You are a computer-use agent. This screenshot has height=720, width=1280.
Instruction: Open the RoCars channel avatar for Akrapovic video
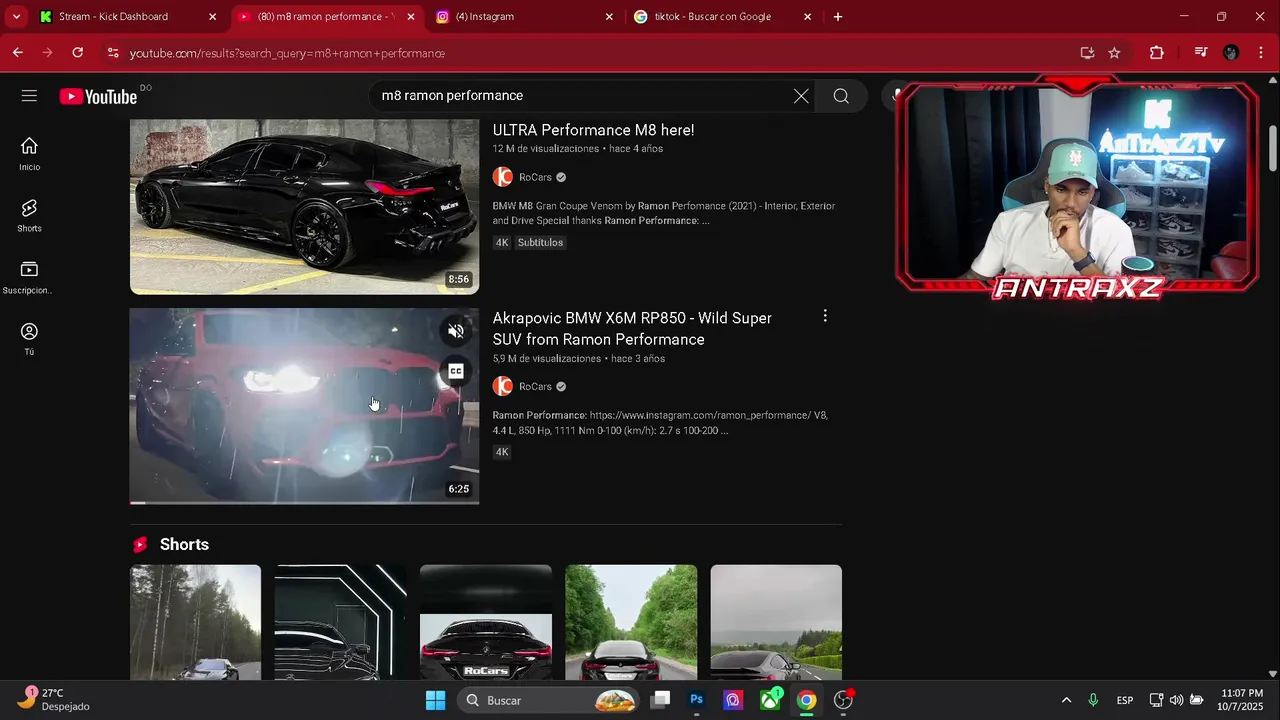coord(503,386)
